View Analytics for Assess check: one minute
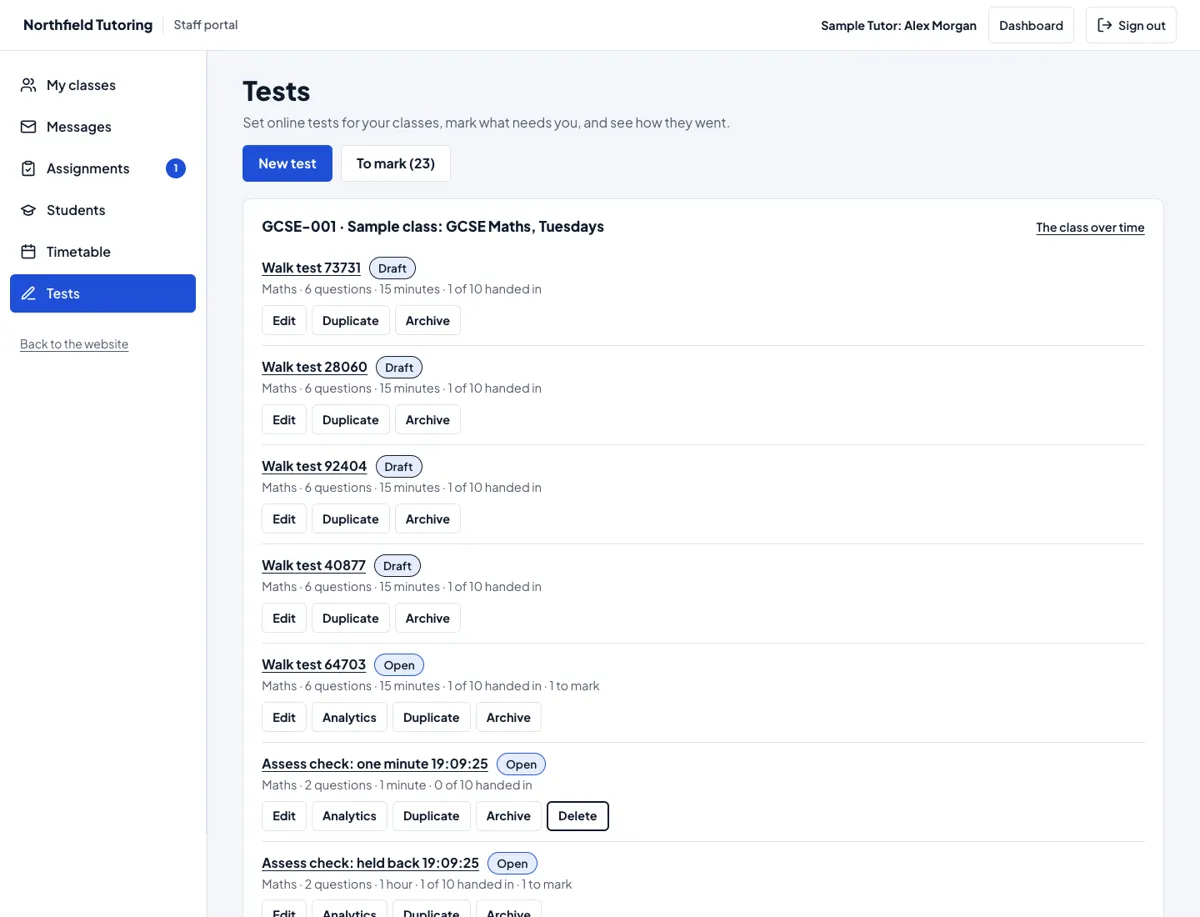Screen dimensions: 1200x917 click(x=349, y=816)
